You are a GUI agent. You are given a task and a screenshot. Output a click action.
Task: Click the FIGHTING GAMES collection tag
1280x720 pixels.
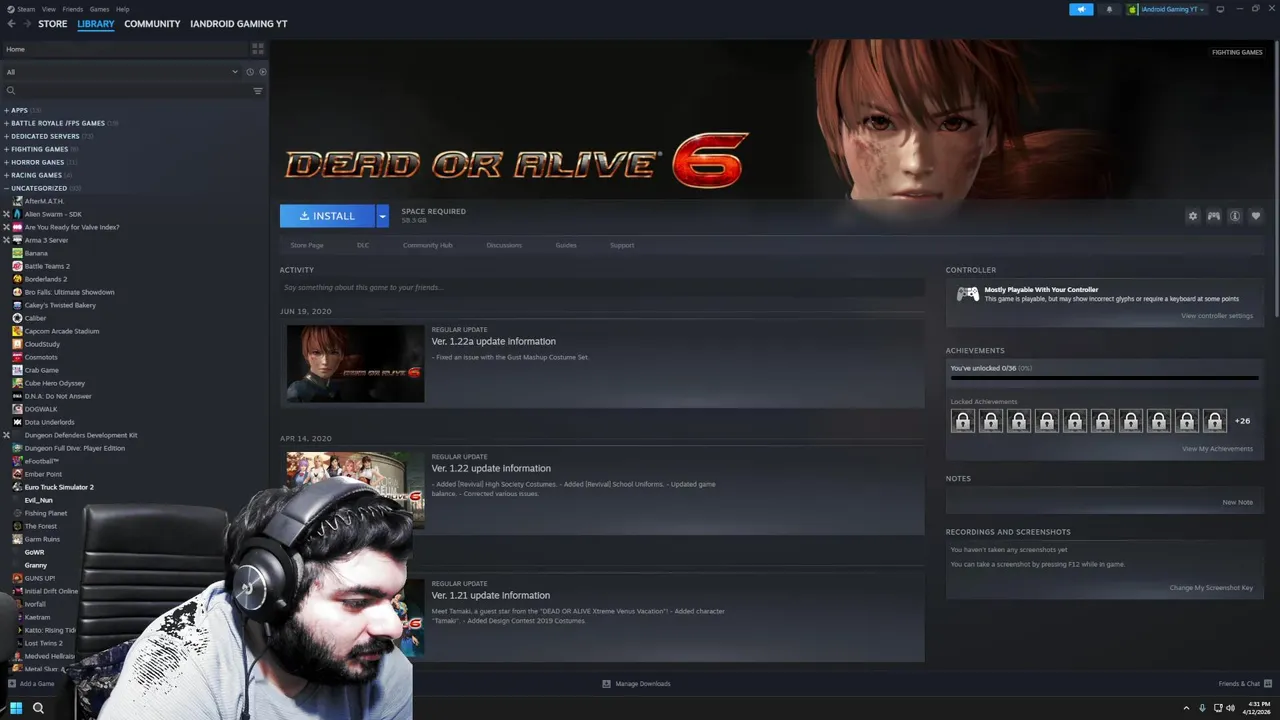pos(1237,52)
